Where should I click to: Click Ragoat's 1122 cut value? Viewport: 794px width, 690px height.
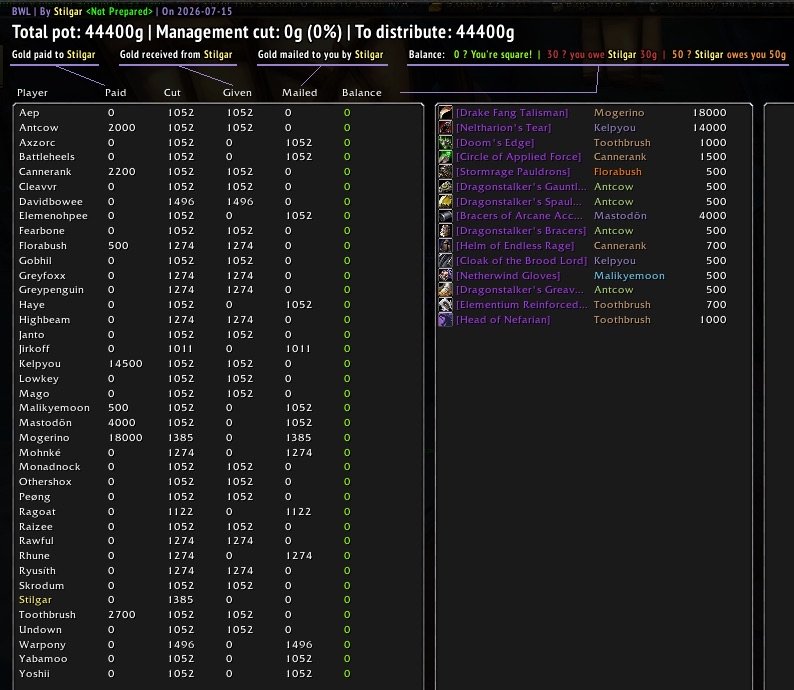click(x=181, y=511)
